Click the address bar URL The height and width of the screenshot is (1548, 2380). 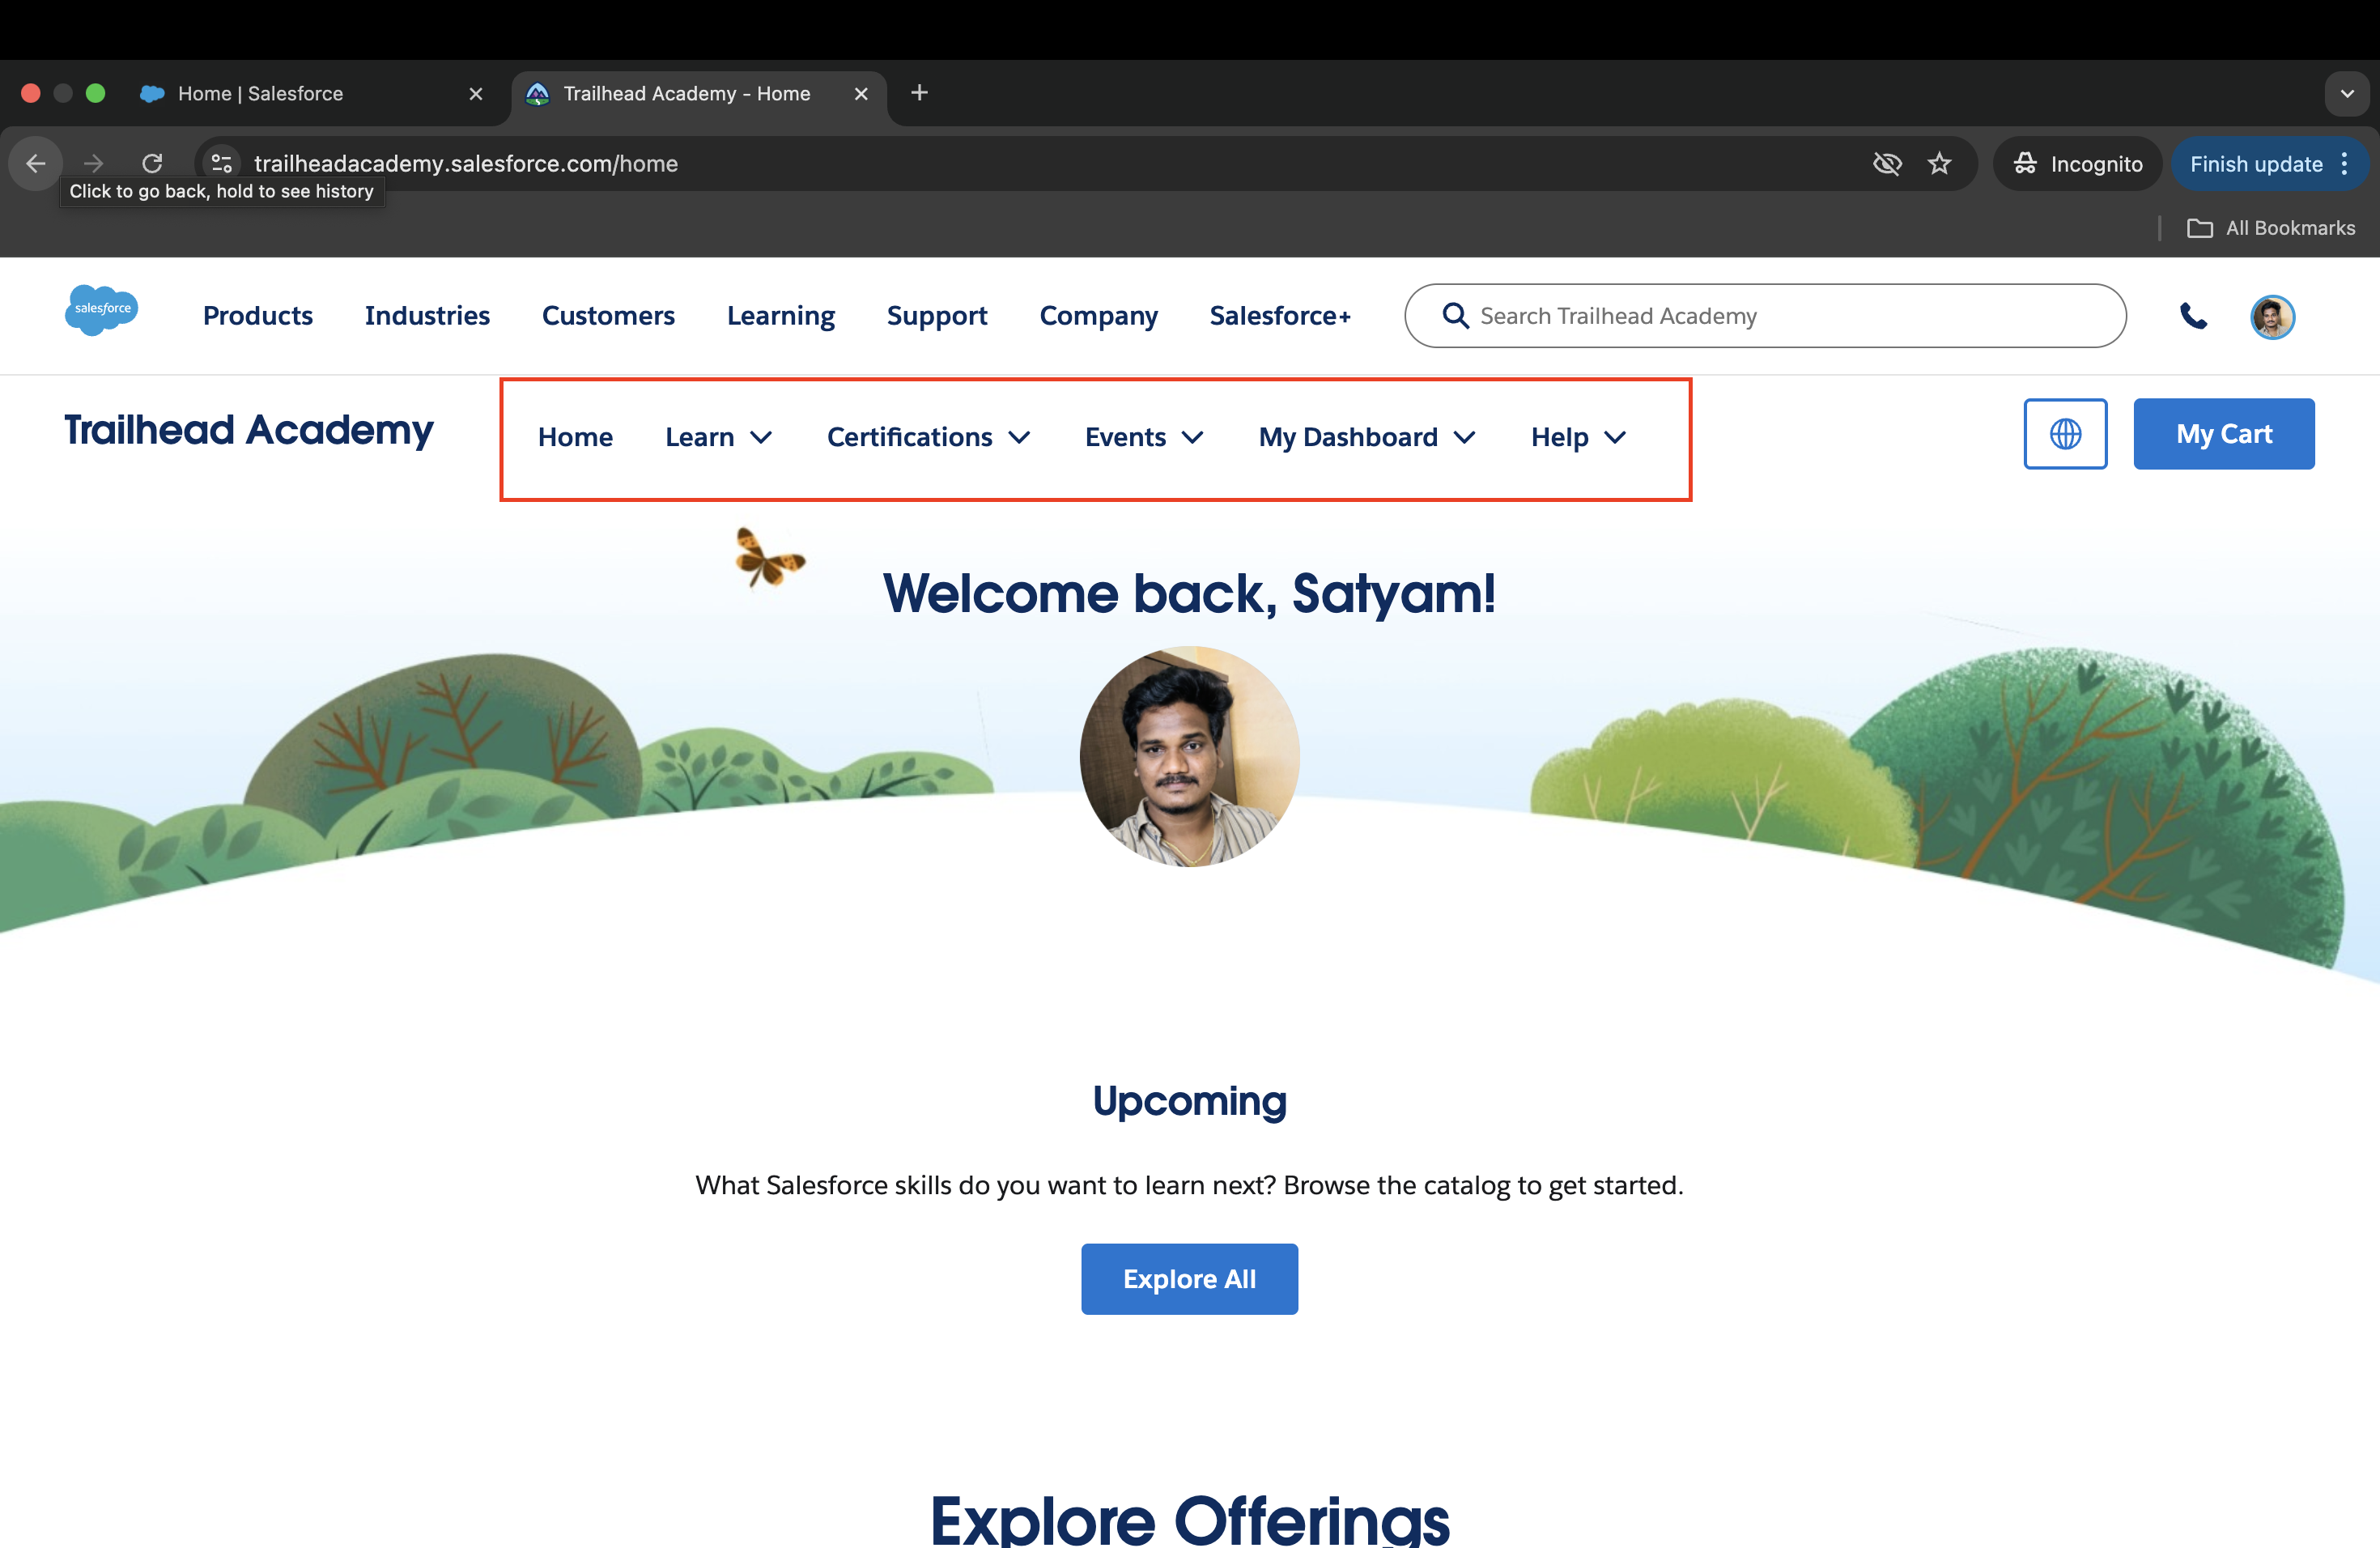click(x=466, y=164)
